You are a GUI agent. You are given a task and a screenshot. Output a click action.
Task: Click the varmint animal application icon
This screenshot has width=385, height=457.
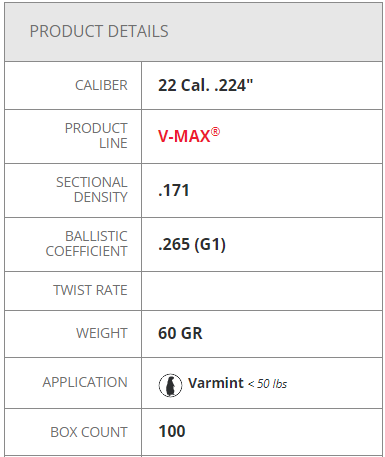coord(170,385)
